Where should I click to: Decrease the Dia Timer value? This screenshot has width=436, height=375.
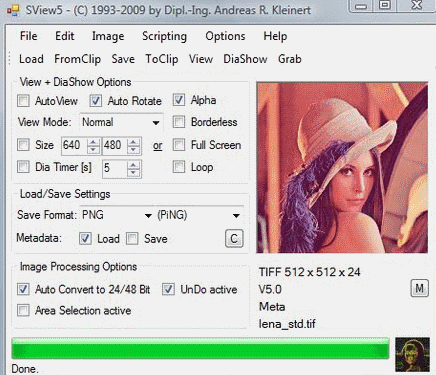133,172
